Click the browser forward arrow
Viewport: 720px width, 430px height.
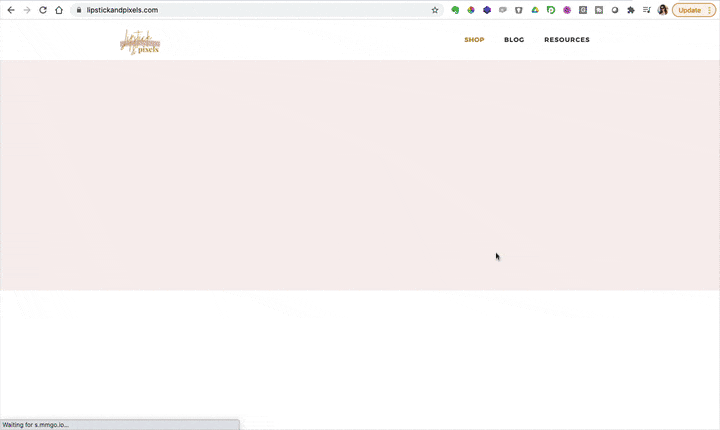(27, 10)
